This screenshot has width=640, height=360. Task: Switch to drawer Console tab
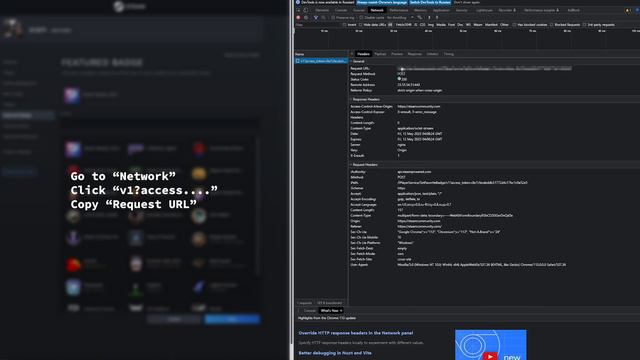[310, 311]
